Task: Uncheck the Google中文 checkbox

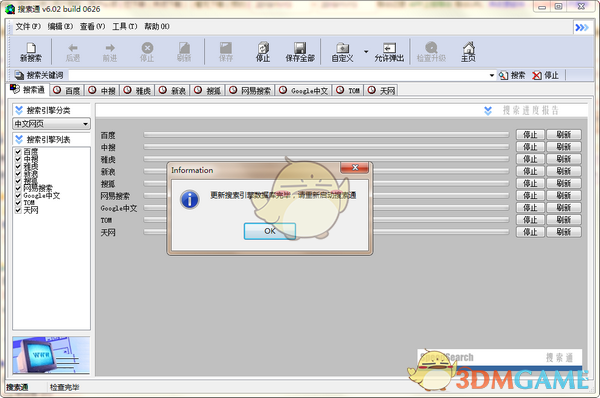Action: pyautogui.click(x=18, y=195)
